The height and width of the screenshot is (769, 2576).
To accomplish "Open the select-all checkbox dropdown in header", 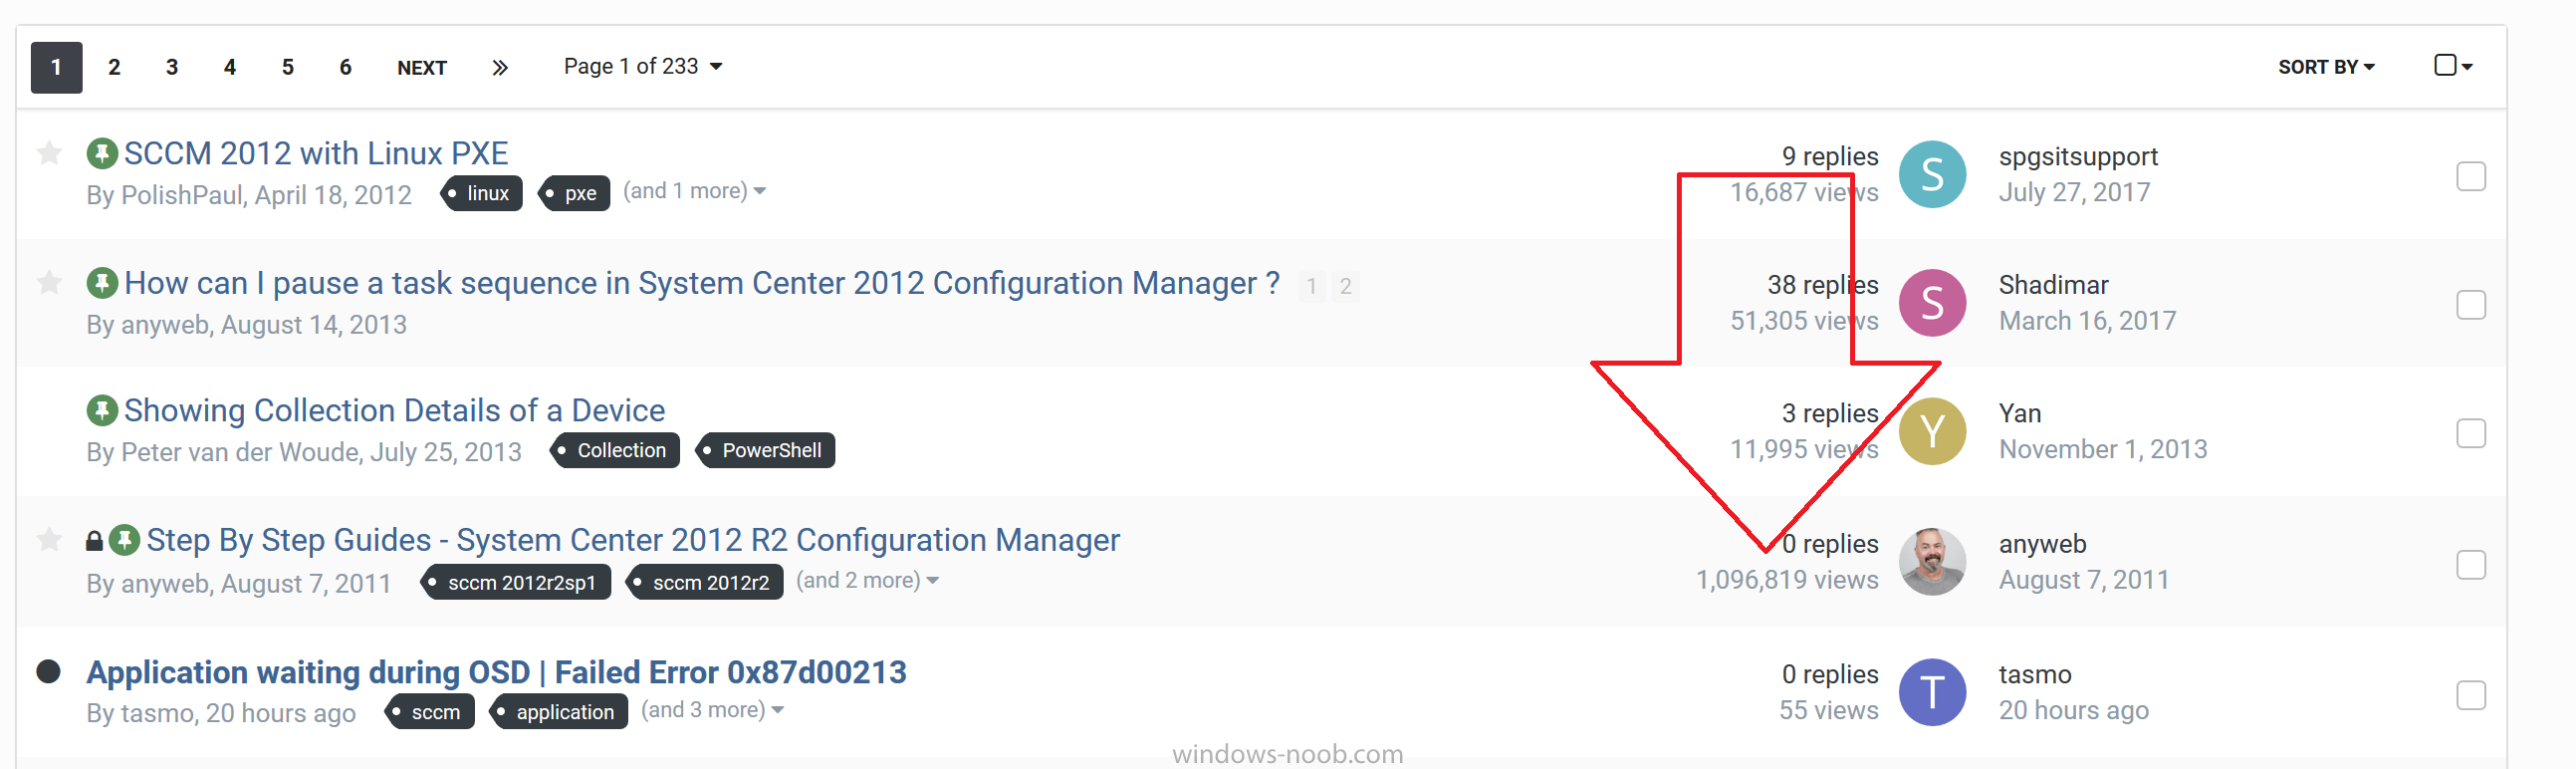I will (2453, 66).
